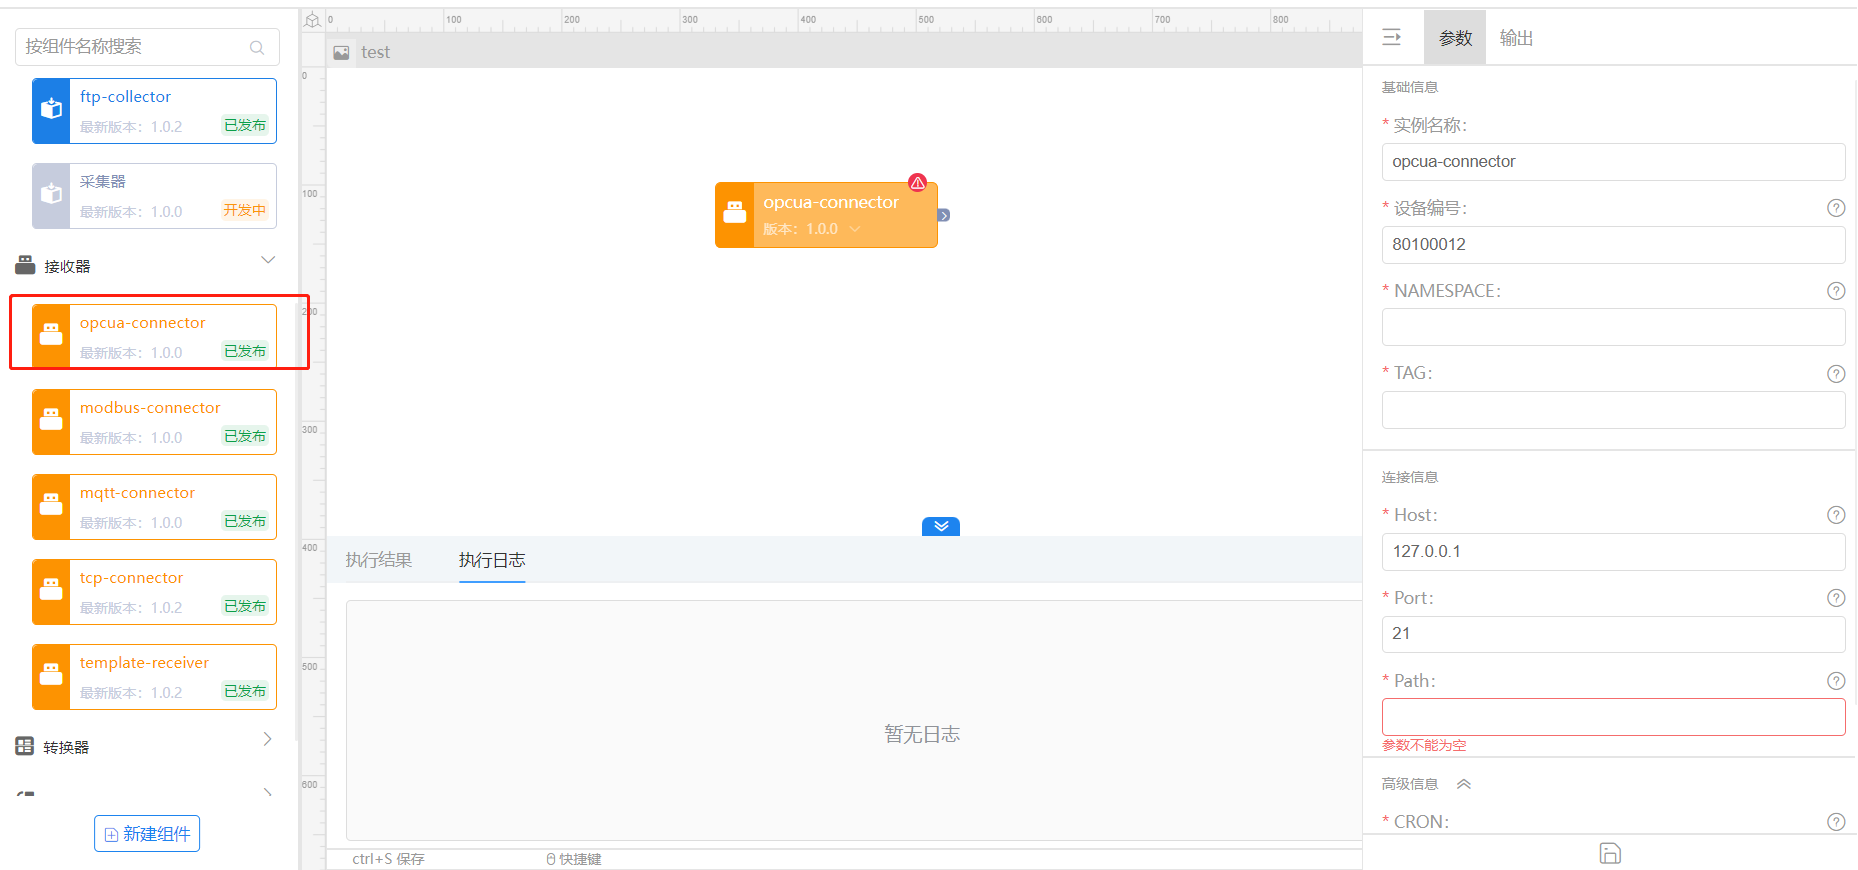Image resolution: width=1858 pixels, height=870 pixels.
Task: Click the test canvas title
Action: [x=375, y=52]
